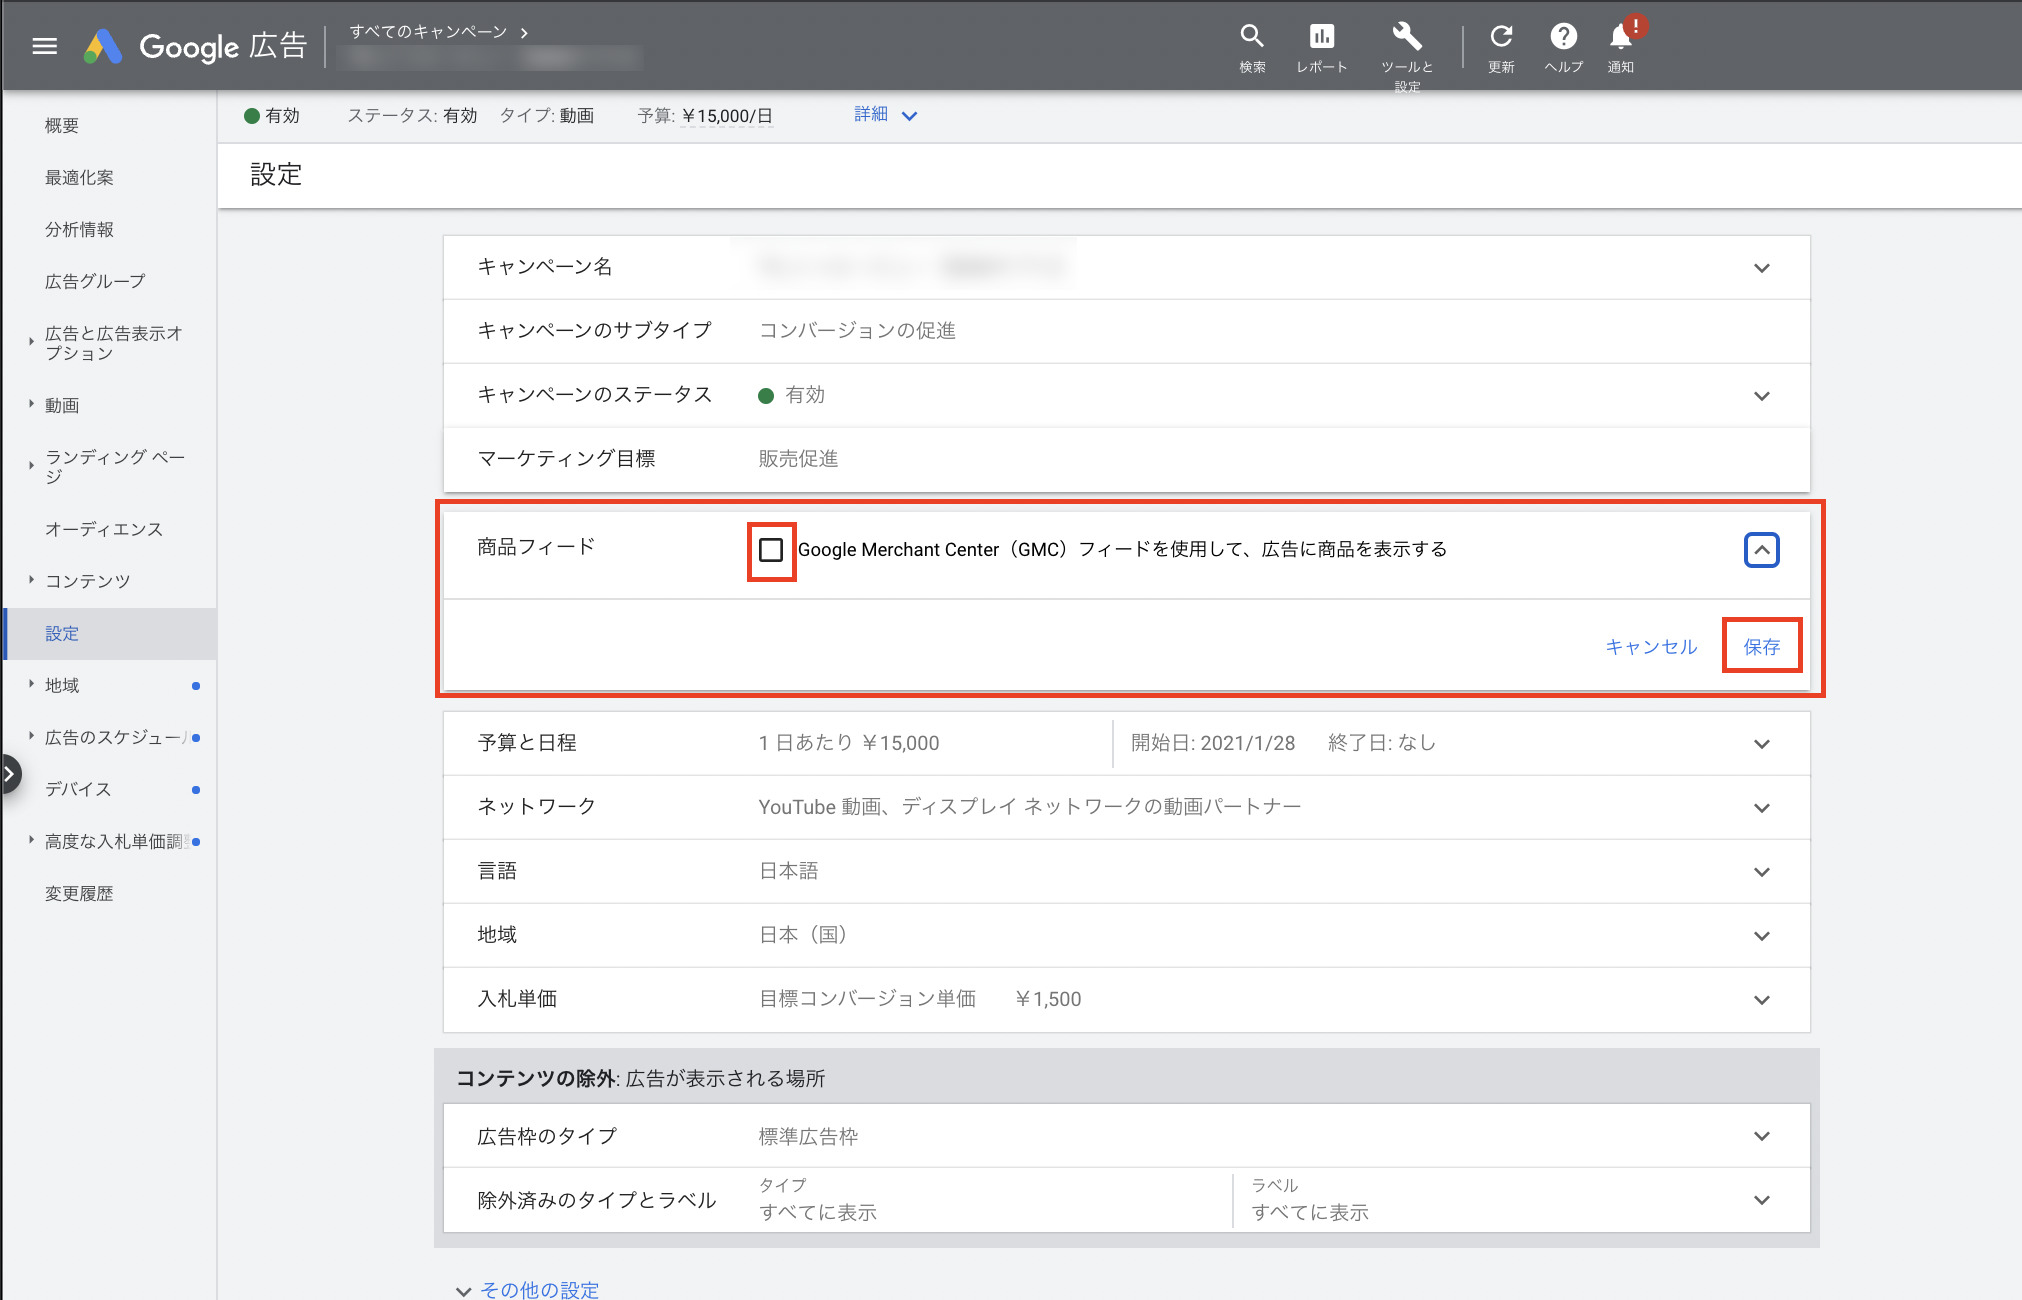Image resolution: width=2022 pixels, height=1300 pixels.
Task: Expand その他の設定 link
Action: (x=539, y=1290)
